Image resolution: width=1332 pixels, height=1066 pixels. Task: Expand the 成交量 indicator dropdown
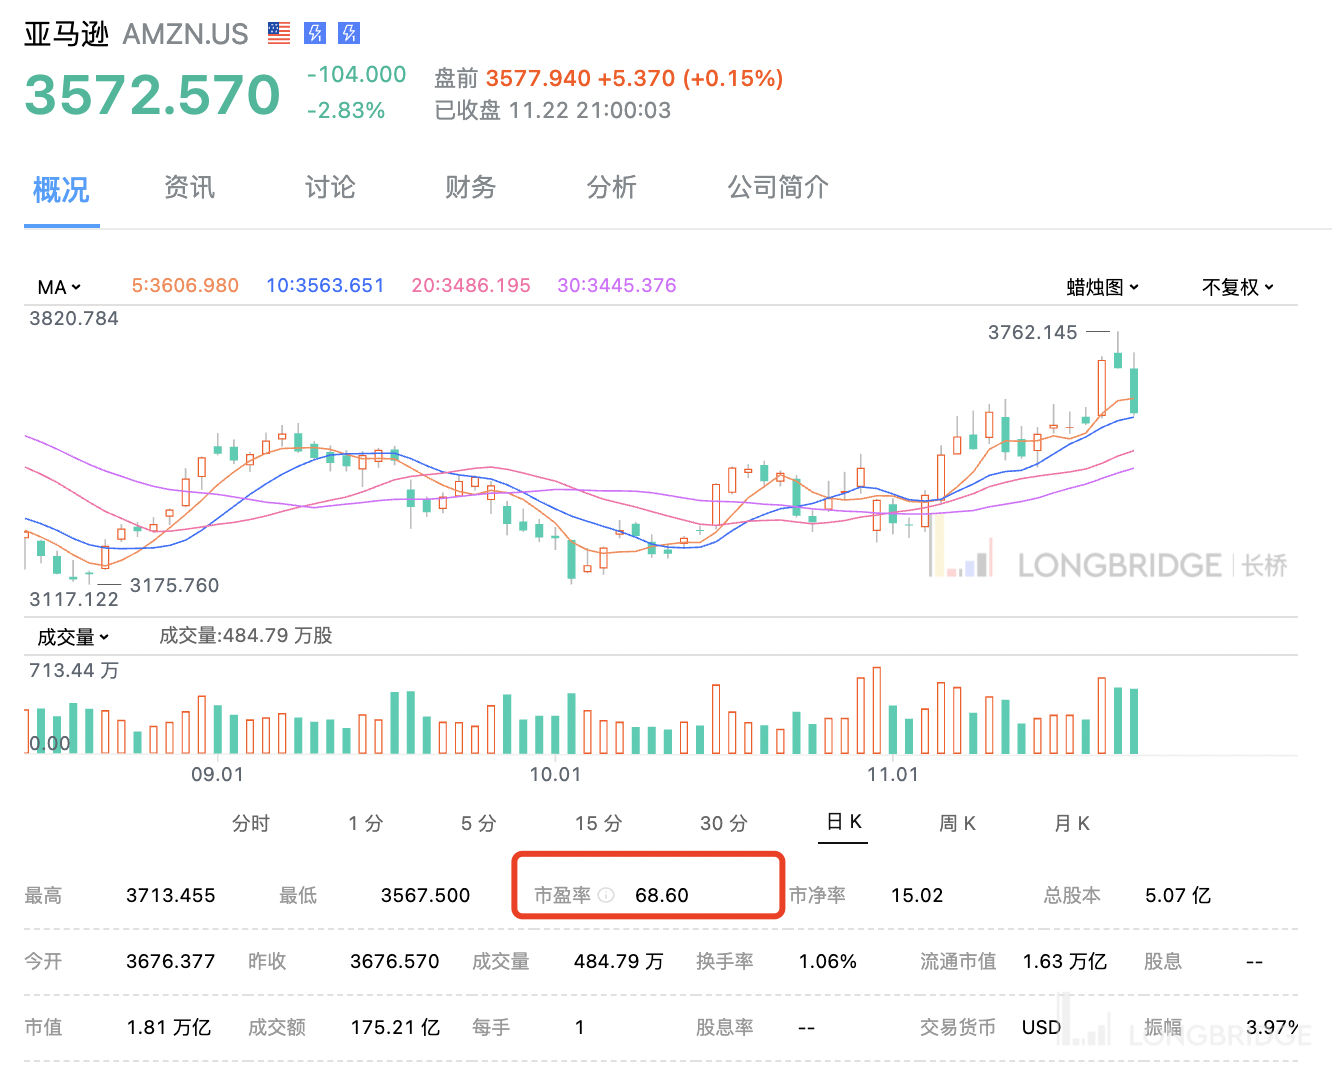73,637
